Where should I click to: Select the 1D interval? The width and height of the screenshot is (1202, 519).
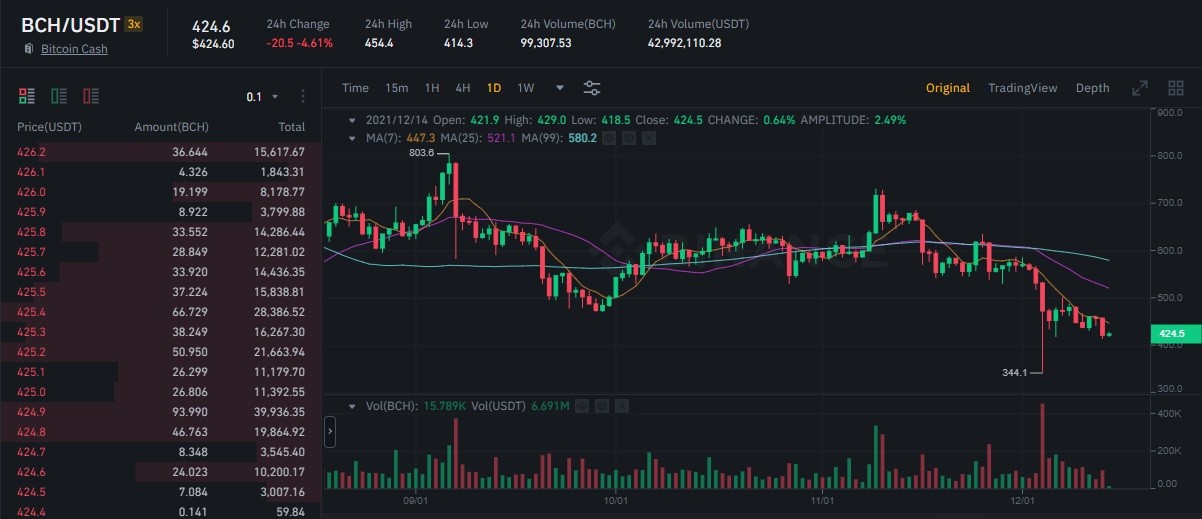pyautogui.click(x=494, y=88)
